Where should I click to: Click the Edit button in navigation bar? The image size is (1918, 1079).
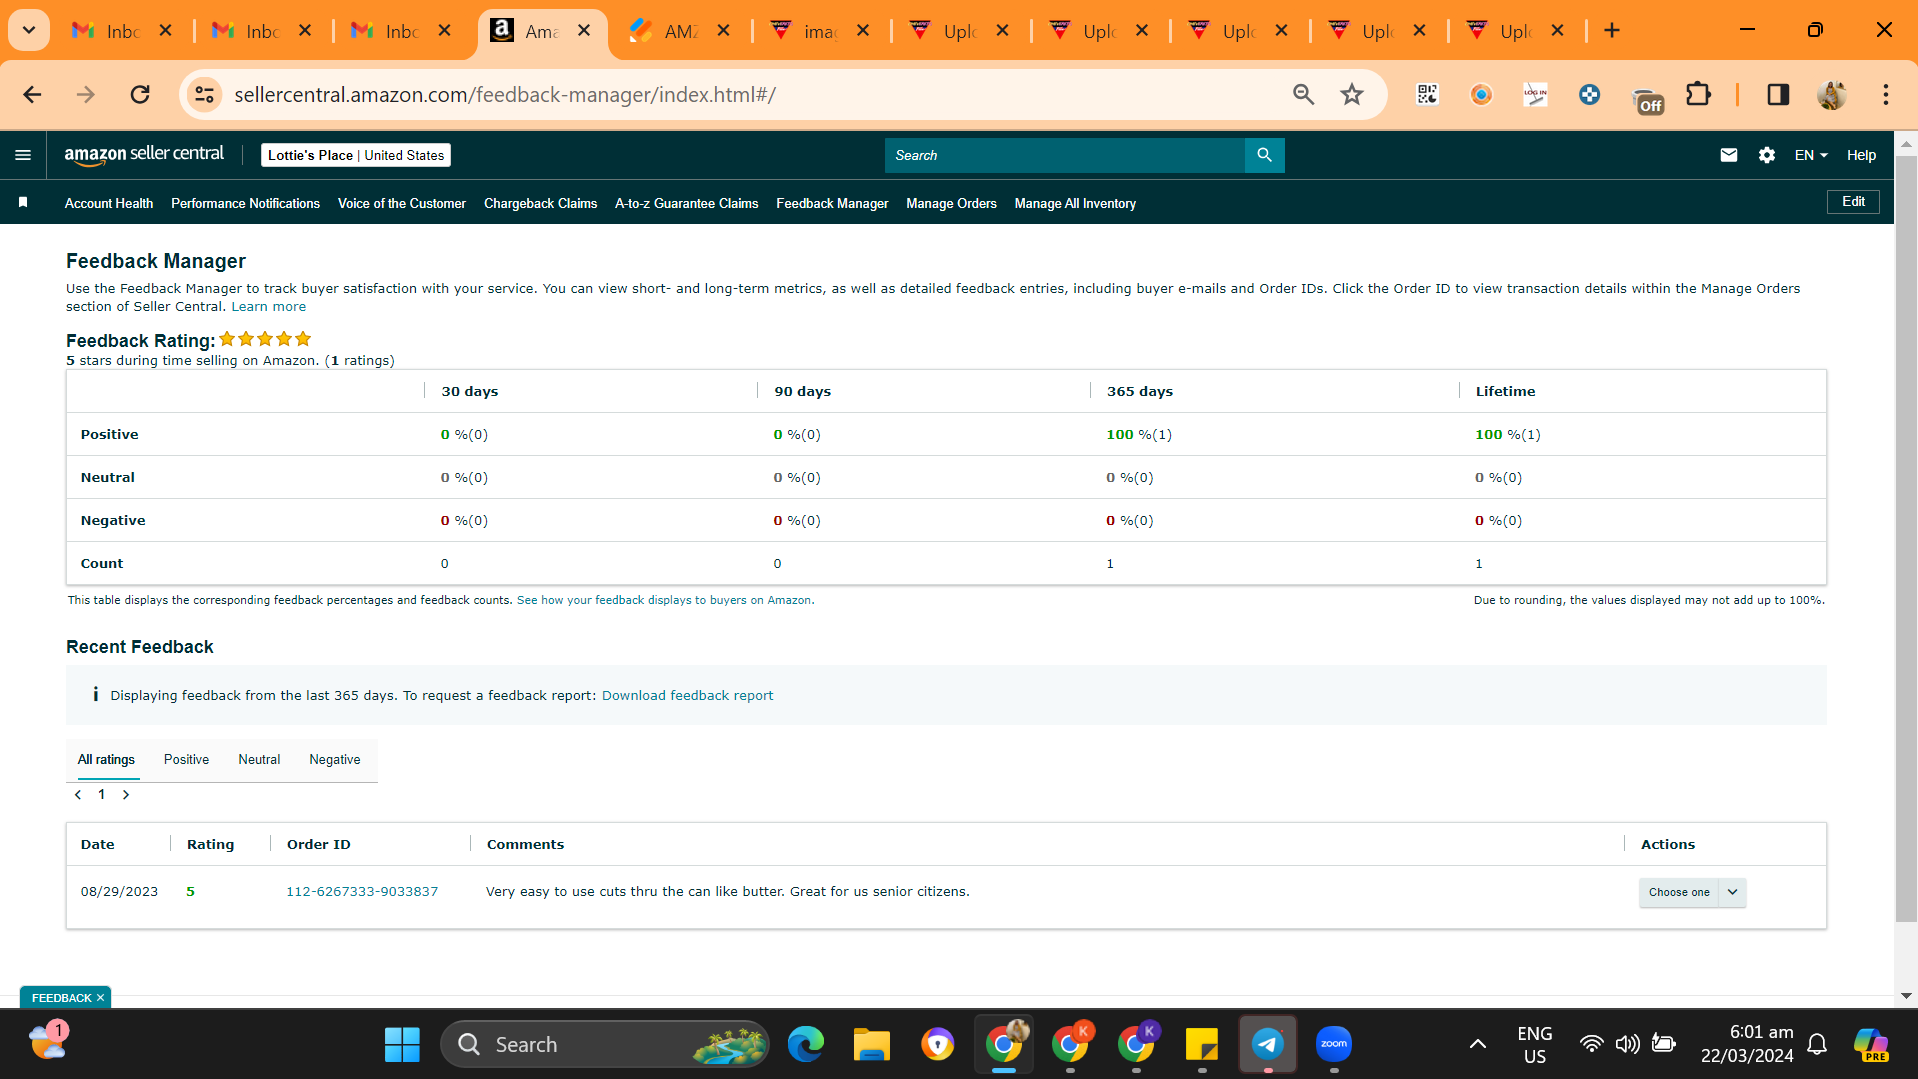click(1853, 202)
